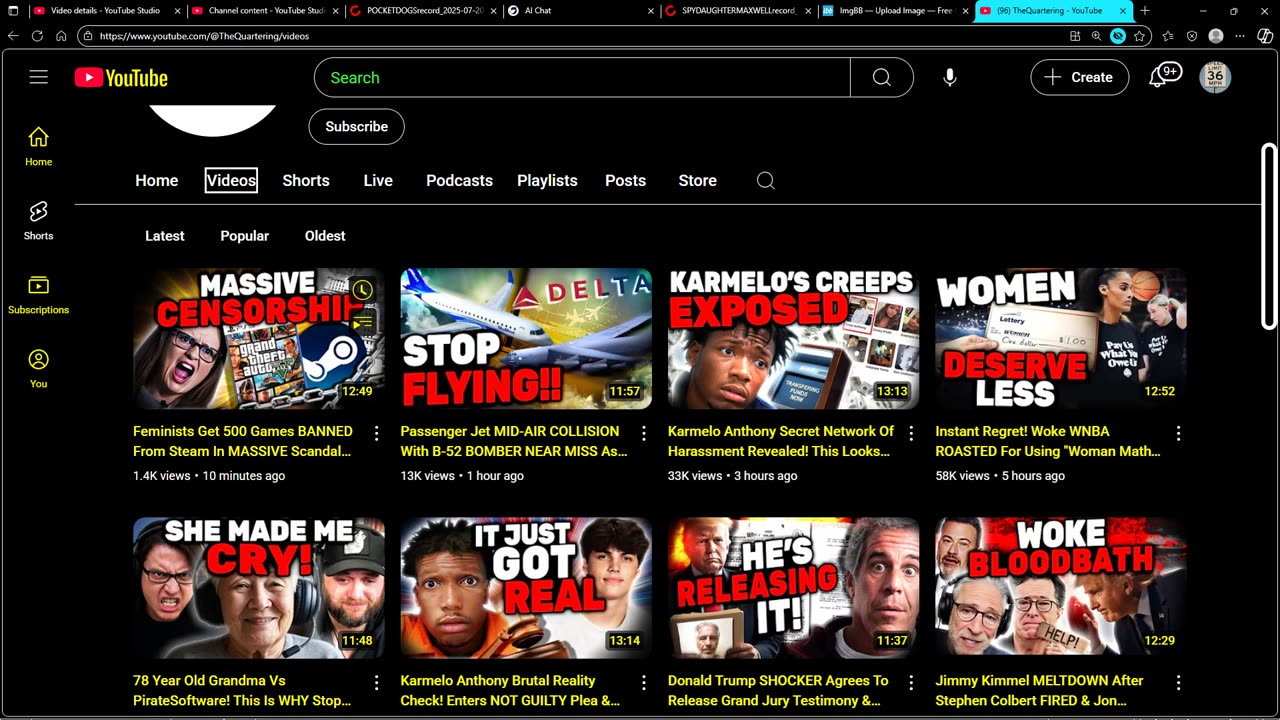Search within the channel using magnifier icon
The width and height of the screenshot is (1280, 720).
click(x=766, y=180)
